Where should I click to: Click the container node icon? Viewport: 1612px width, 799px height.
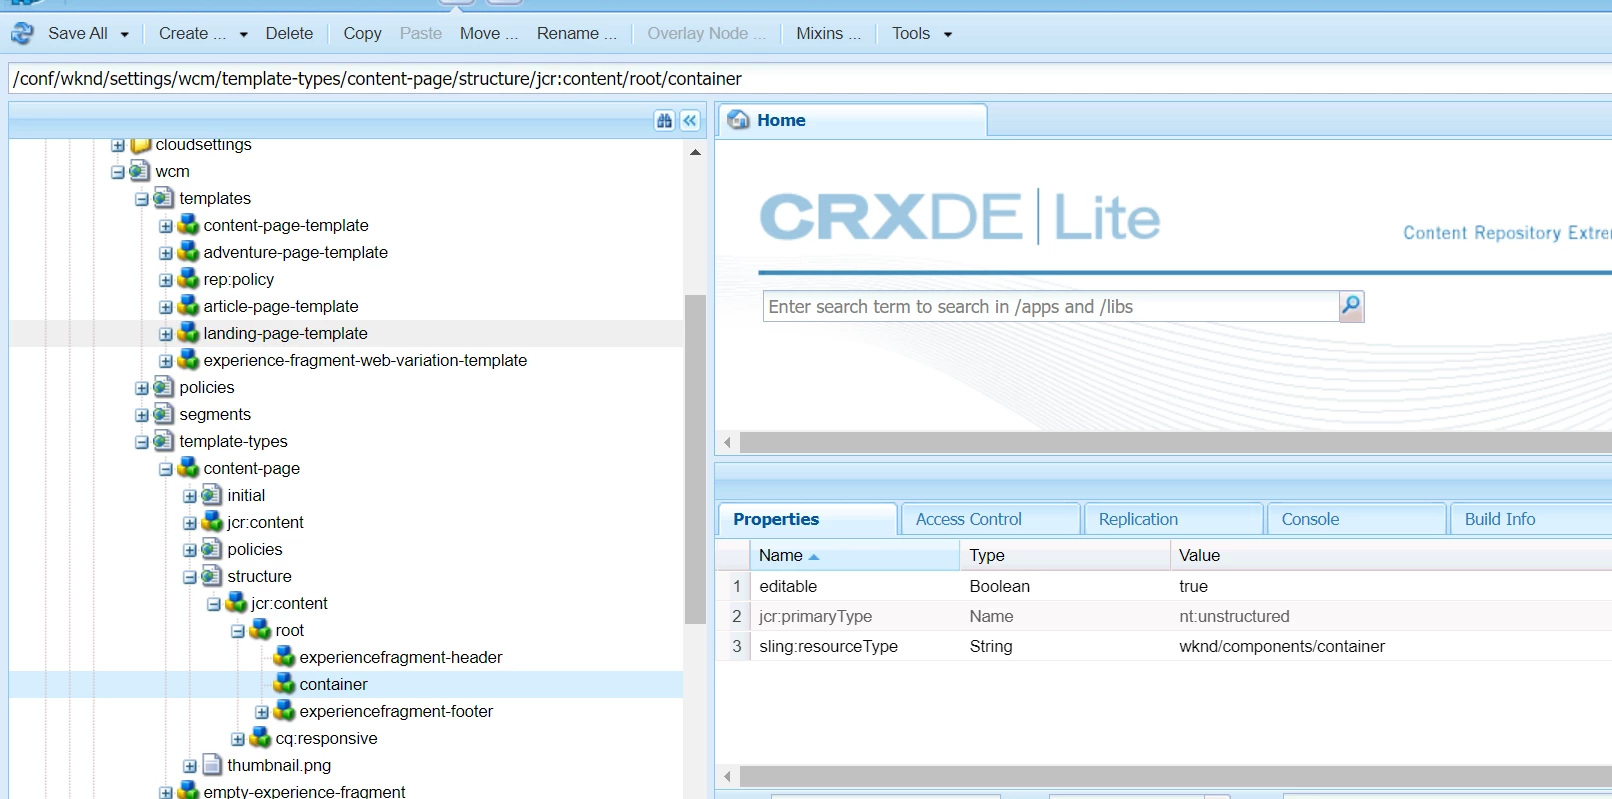point(284,684)
